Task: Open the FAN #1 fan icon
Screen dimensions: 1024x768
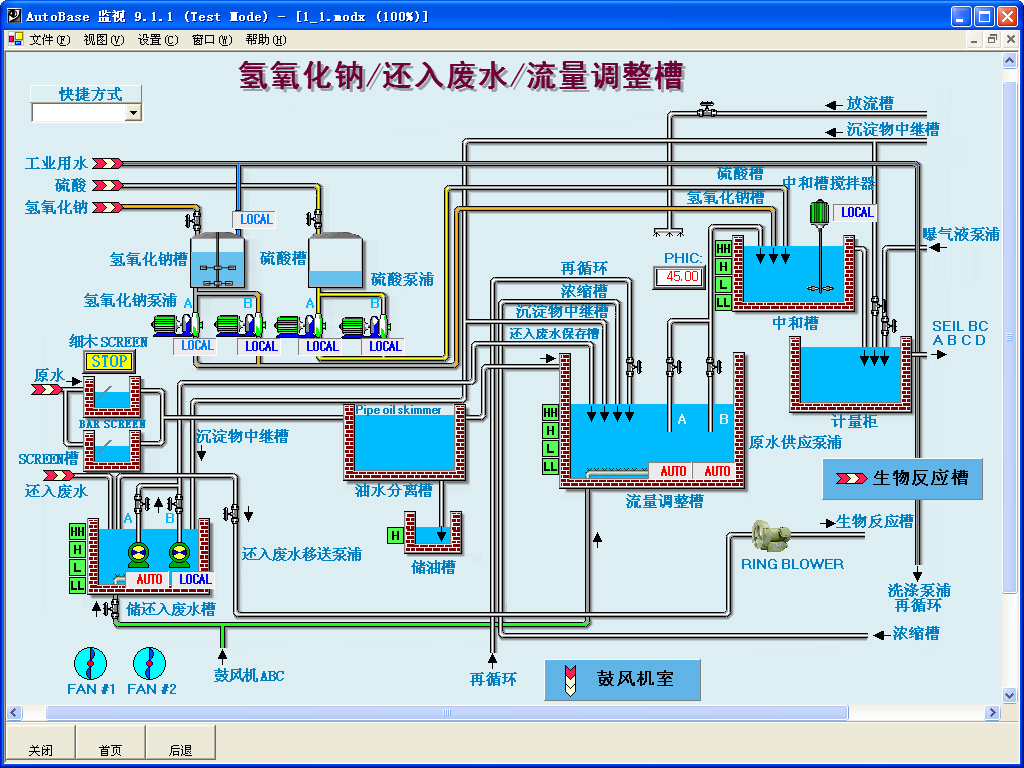Action: (91, 661)
